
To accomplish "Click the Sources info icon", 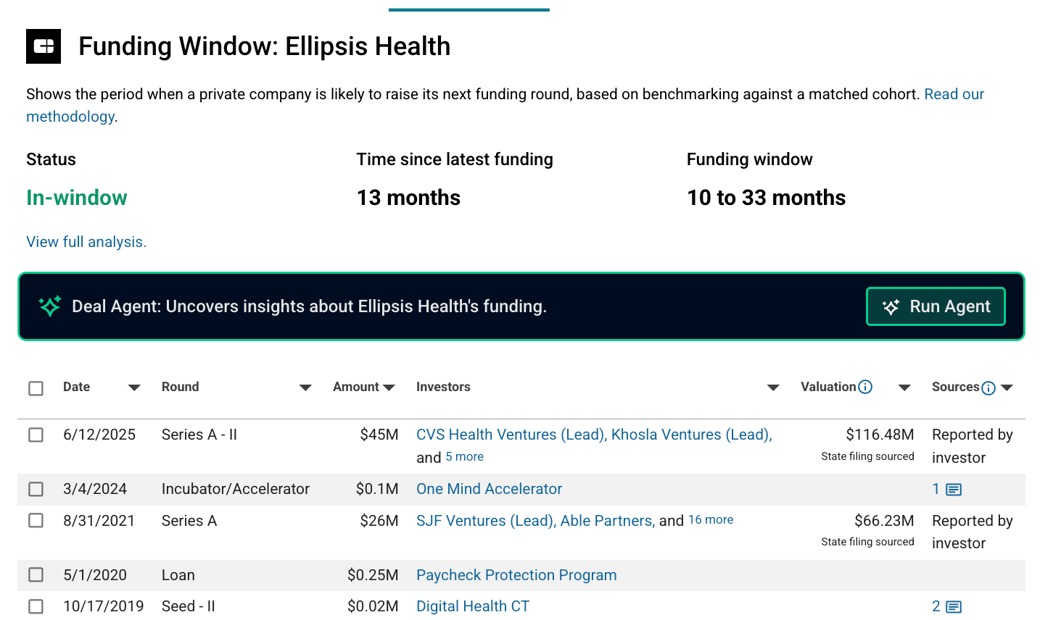I will point(988,388).
